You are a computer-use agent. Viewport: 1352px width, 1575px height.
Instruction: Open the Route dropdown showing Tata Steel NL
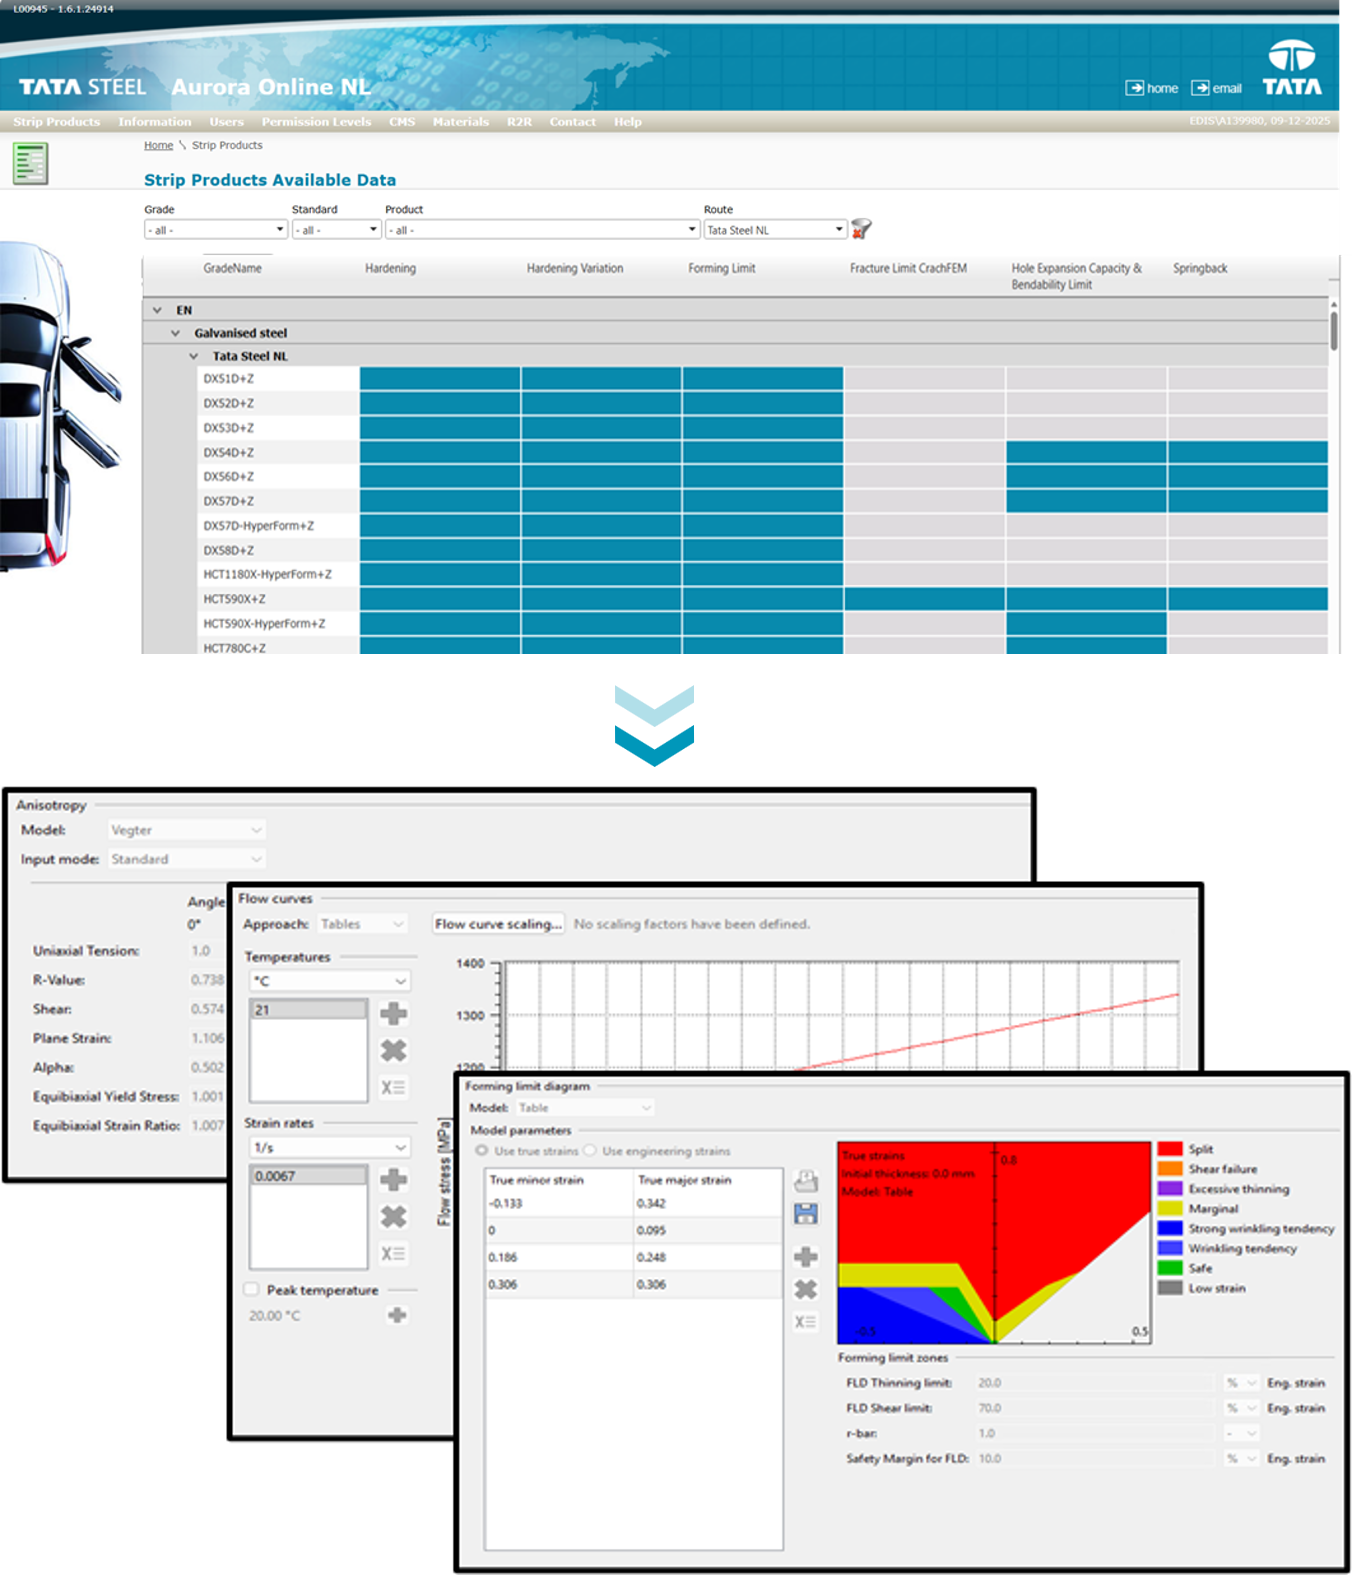775,230
